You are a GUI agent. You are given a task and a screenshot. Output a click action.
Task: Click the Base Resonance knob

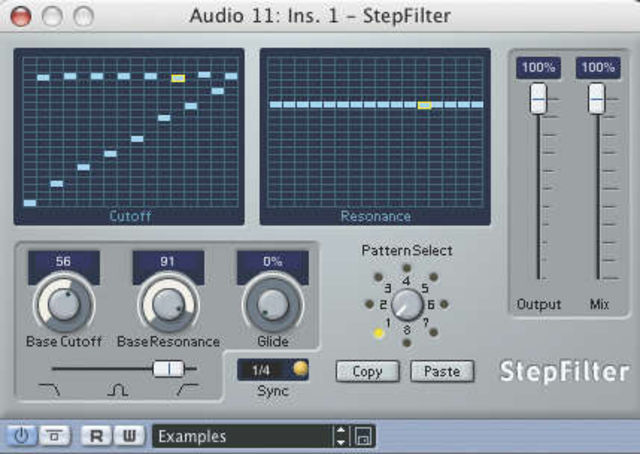click(x=168, y=304)
